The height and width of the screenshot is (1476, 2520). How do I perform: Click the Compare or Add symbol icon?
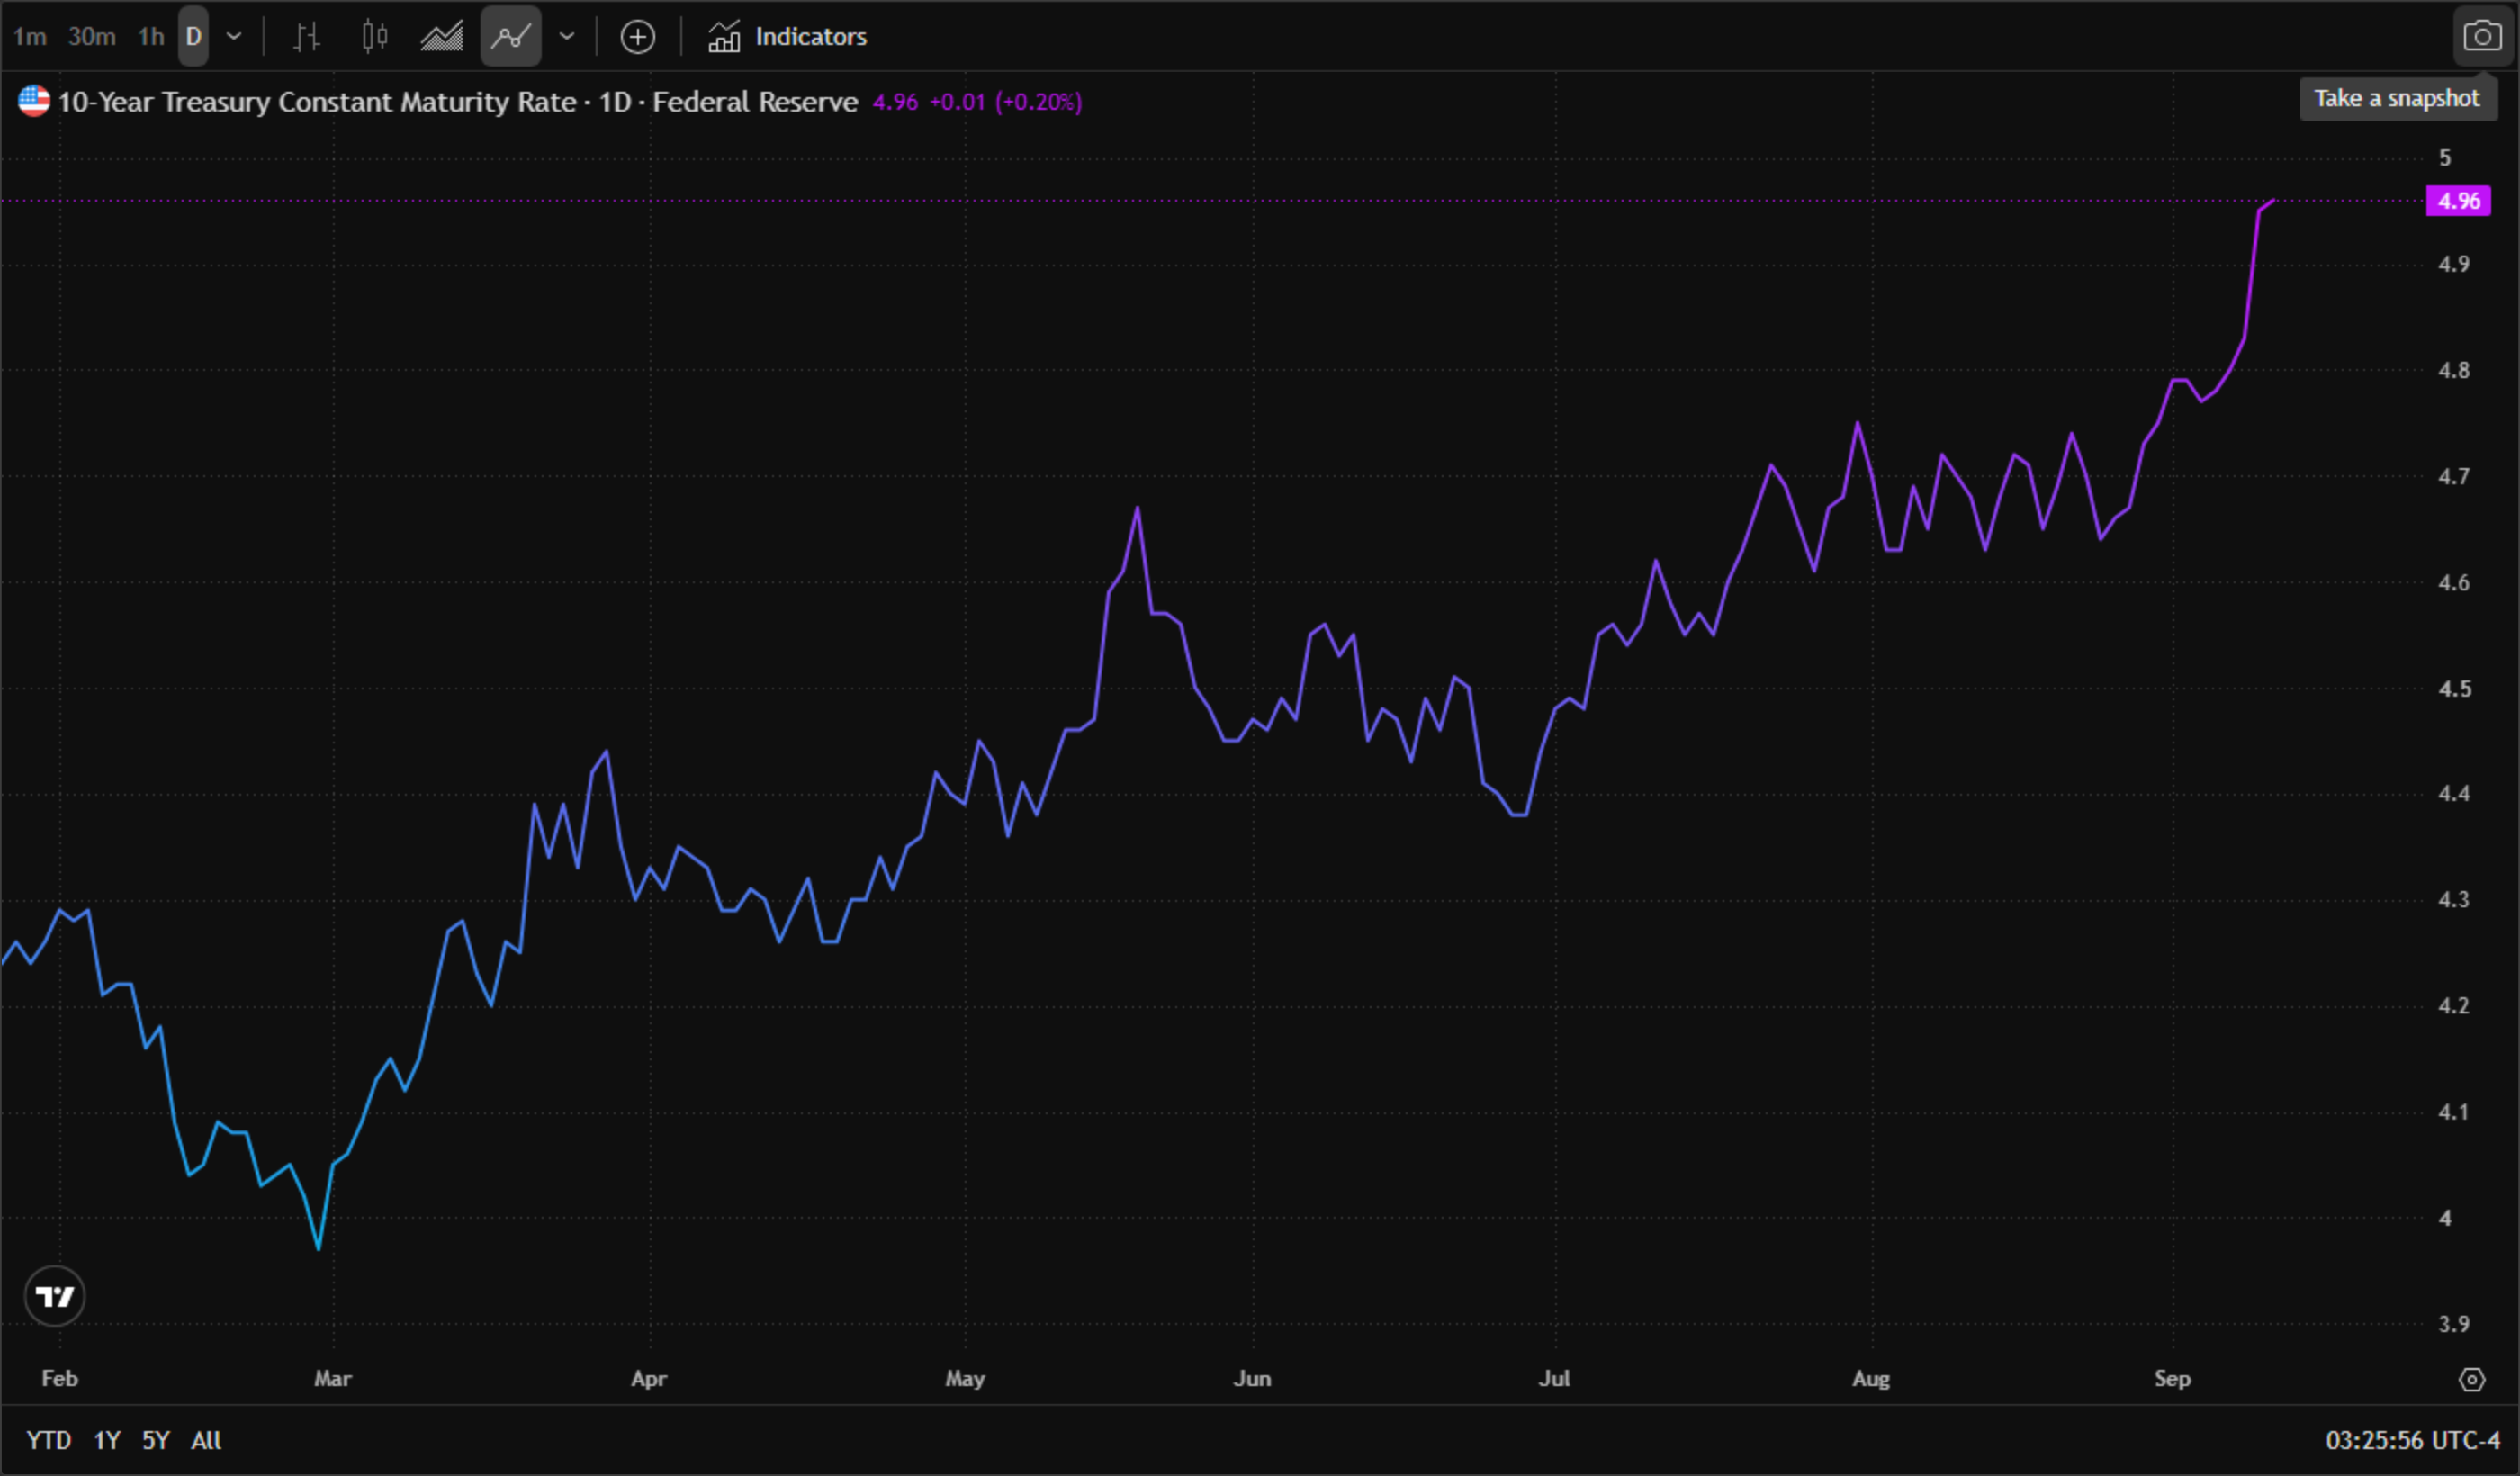pyautogui.click(x=638, y=37)
